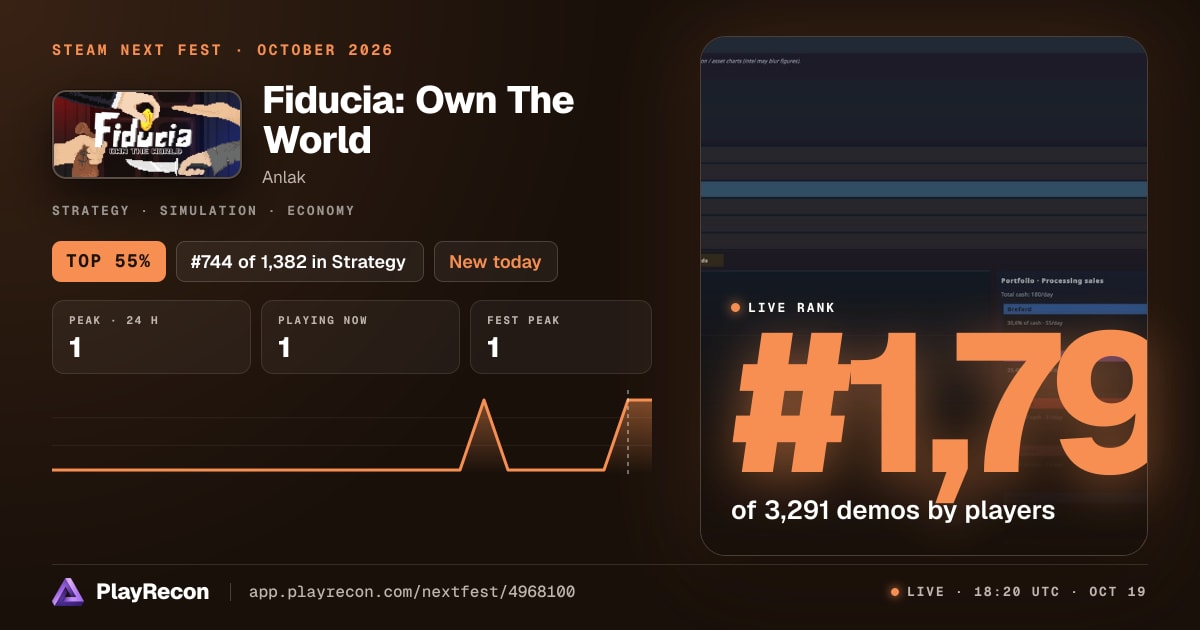The image size is (1200, 630).
Task: Click the STRATEGY tag
Action: click(91, 211)
